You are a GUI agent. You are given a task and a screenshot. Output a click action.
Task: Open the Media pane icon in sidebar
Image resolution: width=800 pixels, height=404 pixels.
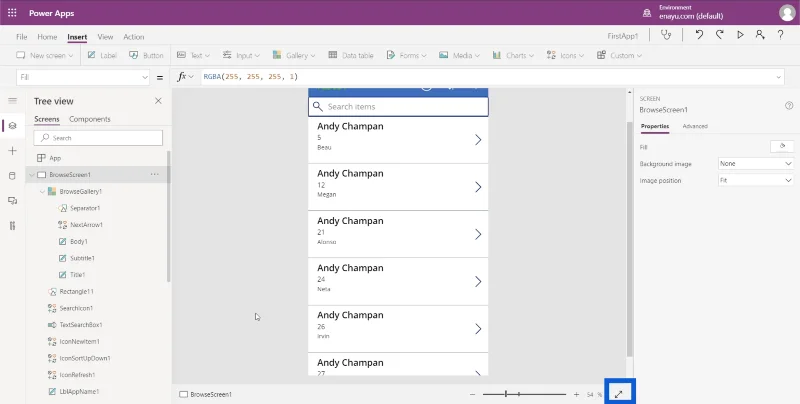(13, 201)
